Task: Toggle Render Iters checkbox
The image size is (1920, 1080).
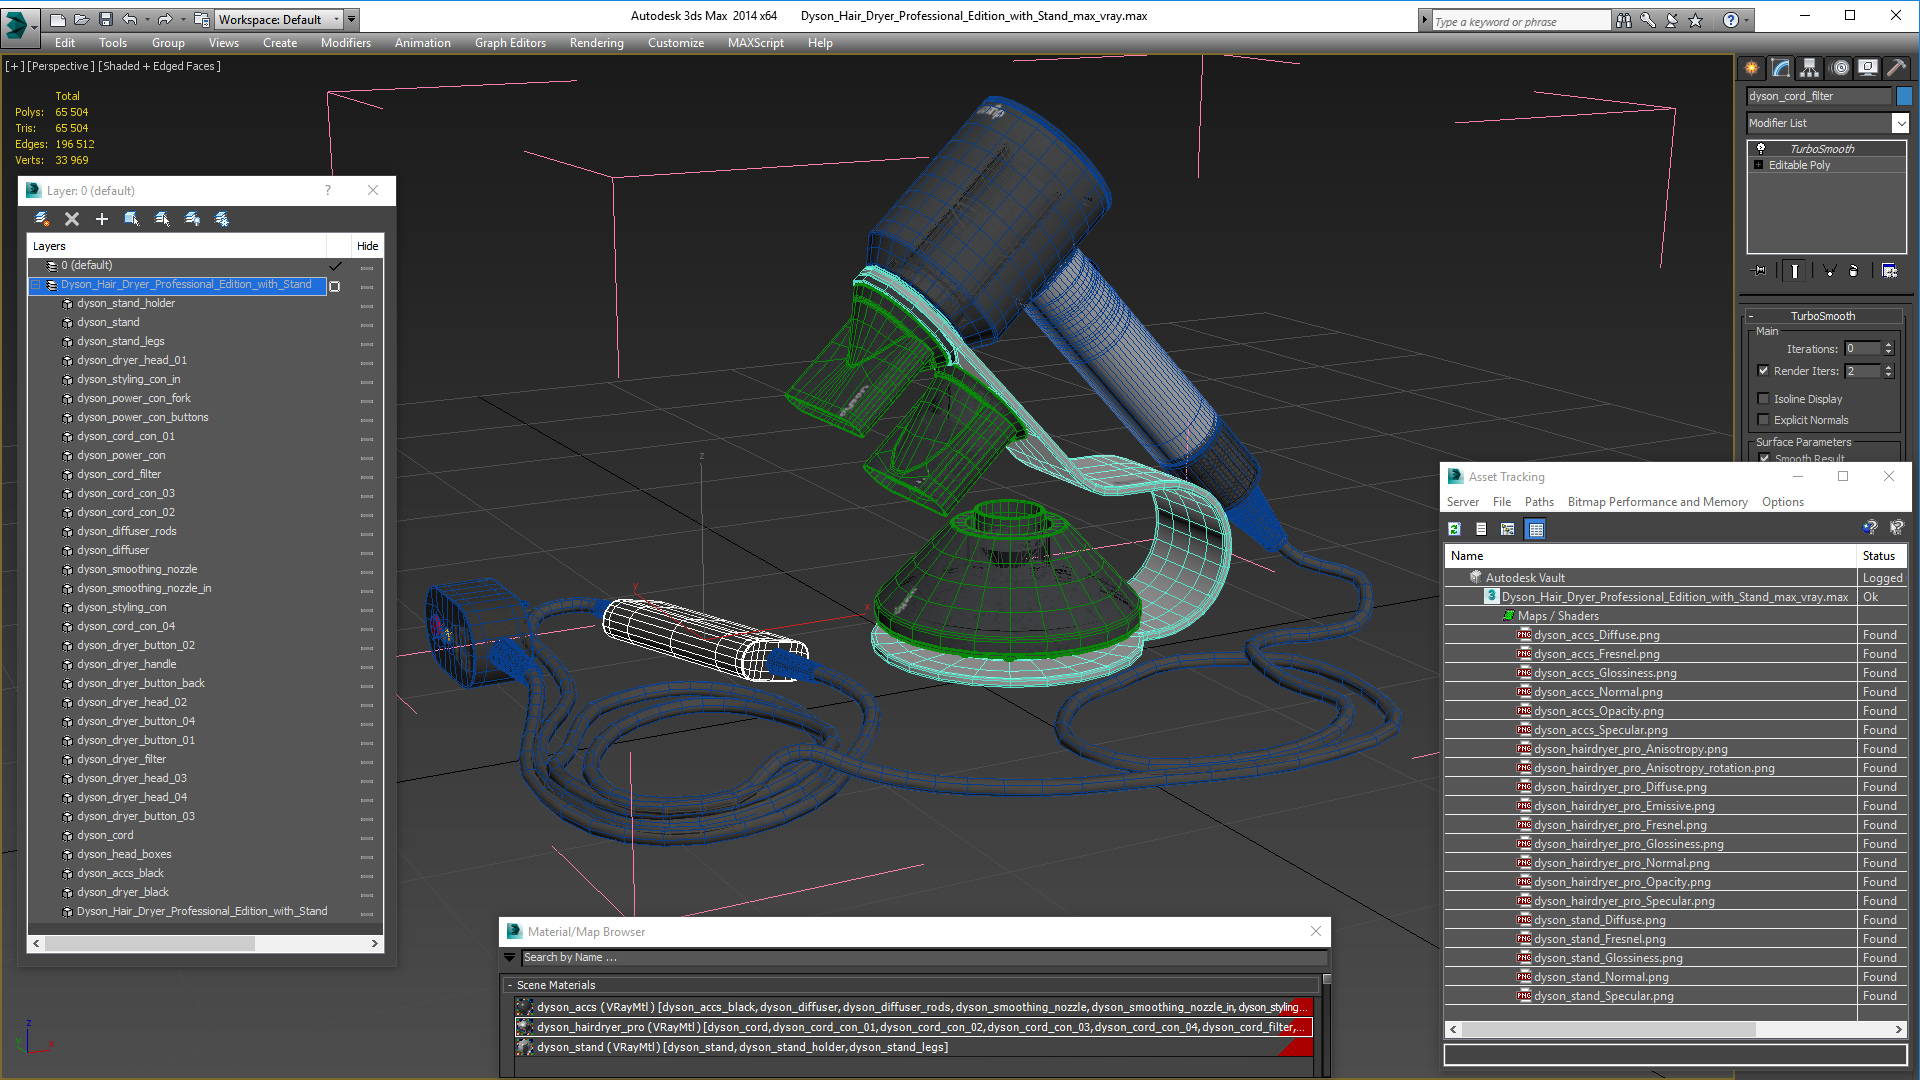Action: click(x=1764, y=371)
